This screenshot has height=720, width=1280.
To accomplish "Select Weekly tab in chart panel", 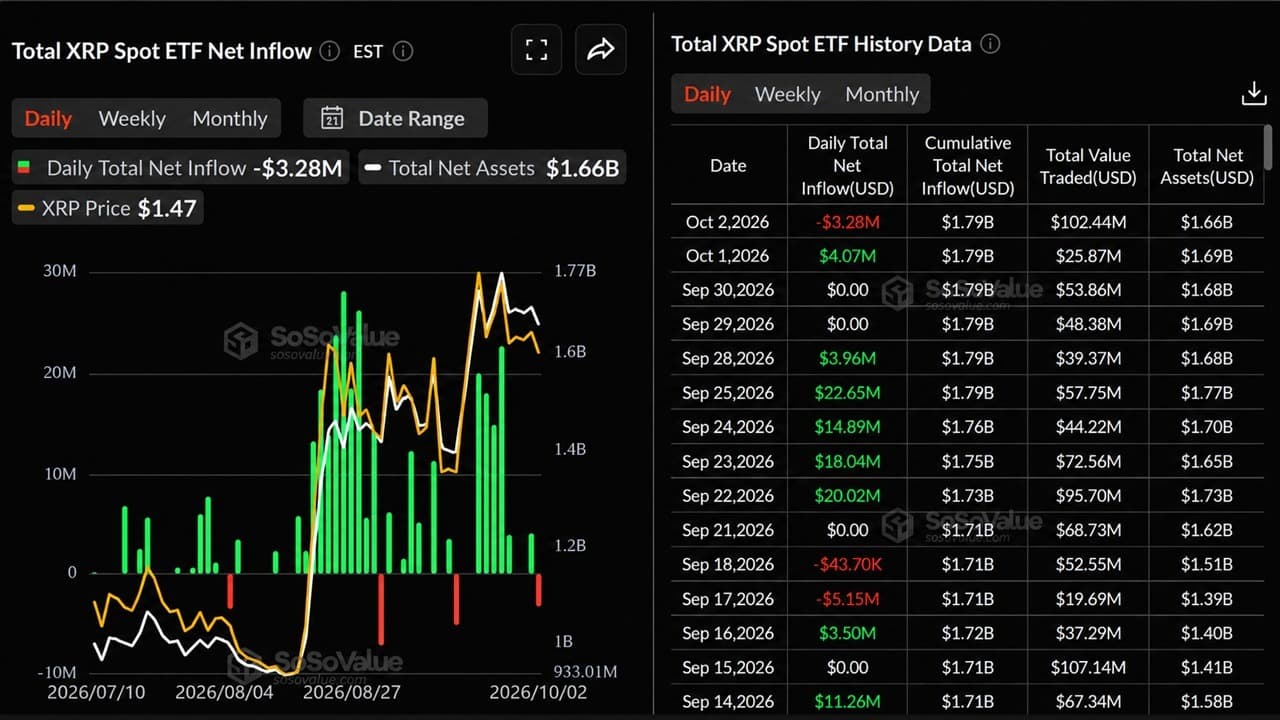I will click(132, 118).
